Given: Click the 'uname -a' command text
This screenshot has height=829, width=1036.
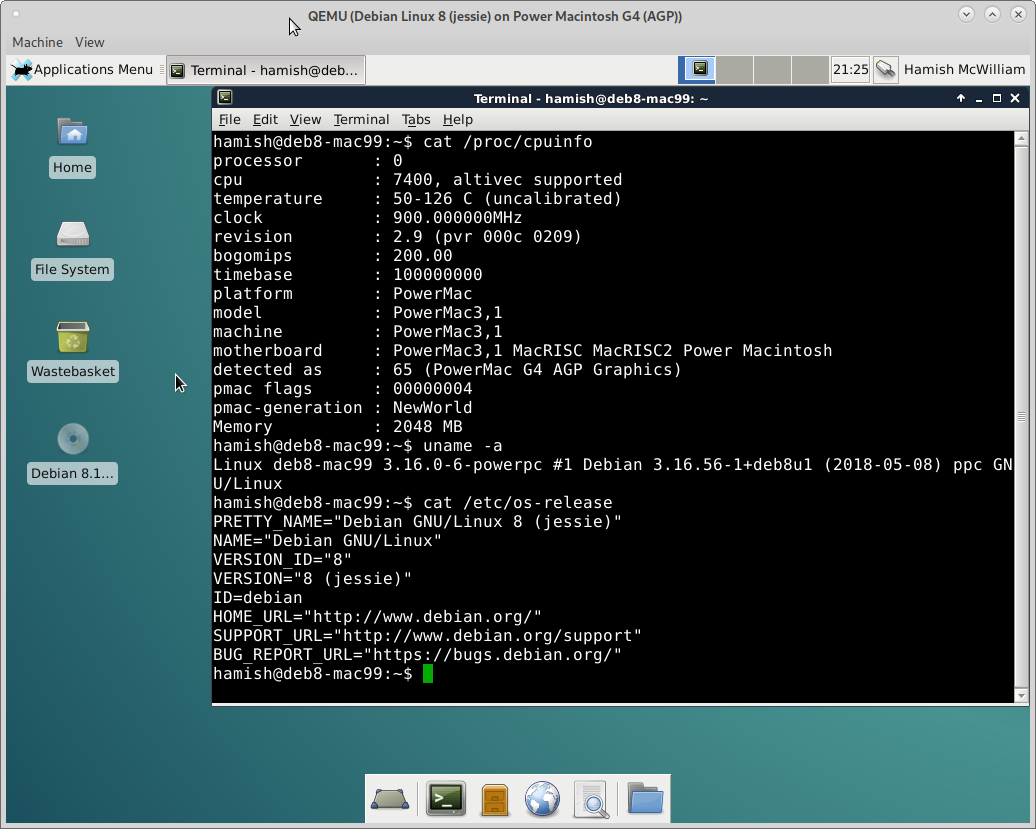Looking at the screenshot, I should (462, 446).
